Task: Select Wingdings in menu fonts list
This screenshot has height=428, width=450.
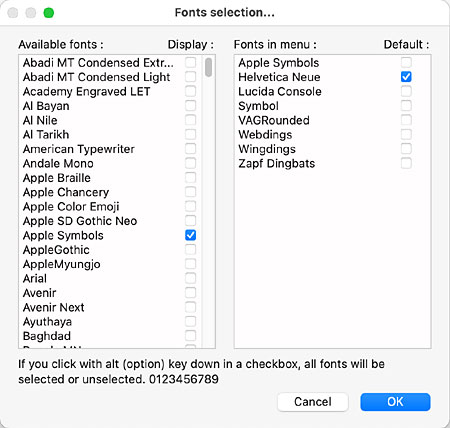Action: (267, 149)
